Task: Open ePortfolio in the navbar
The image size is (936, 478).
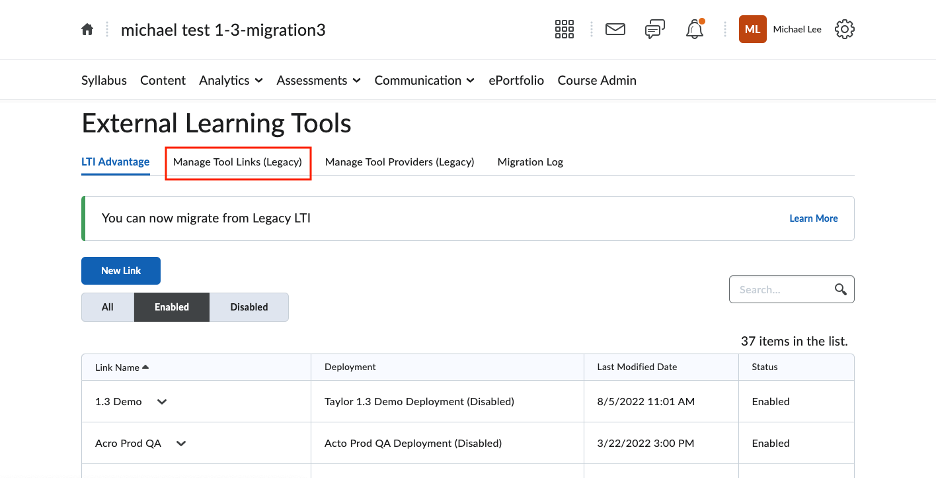Action: pos(516,81)
